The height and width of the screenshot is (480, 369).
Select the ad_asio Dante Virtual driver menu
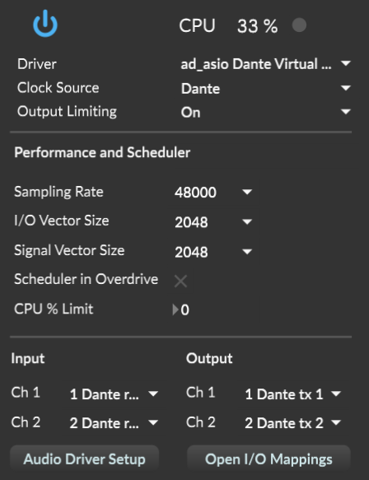pos(266,64)
